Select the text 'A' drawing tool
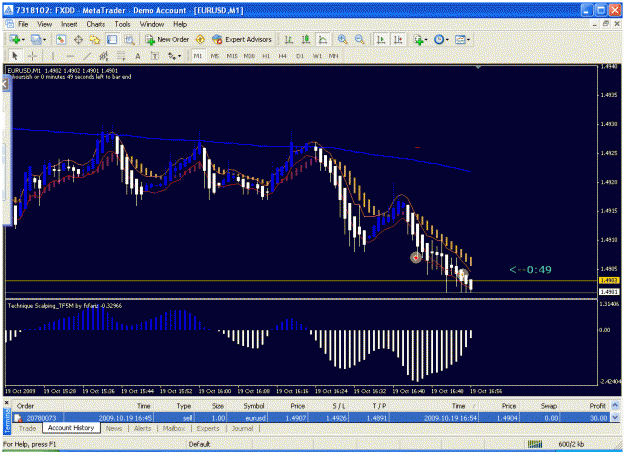Screen dimensions: 625x452 (138, 56)
